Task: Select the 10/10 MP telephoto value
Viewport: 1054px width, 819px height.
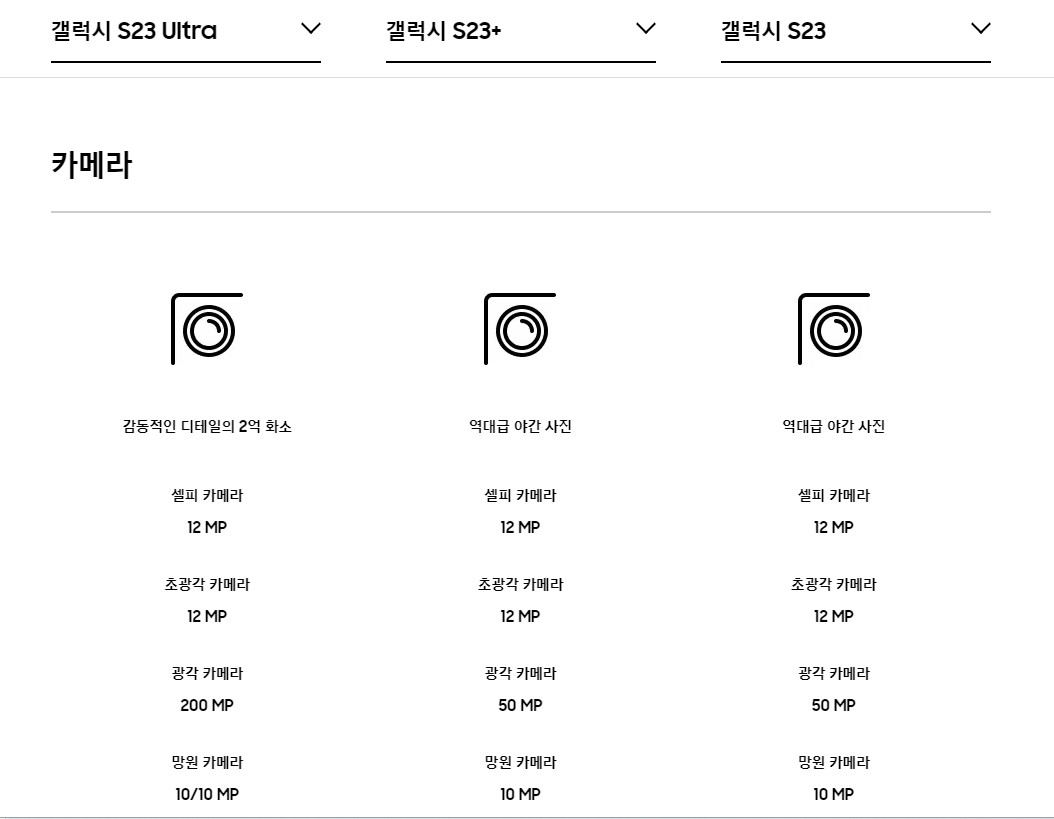Action: pos(207,794)
